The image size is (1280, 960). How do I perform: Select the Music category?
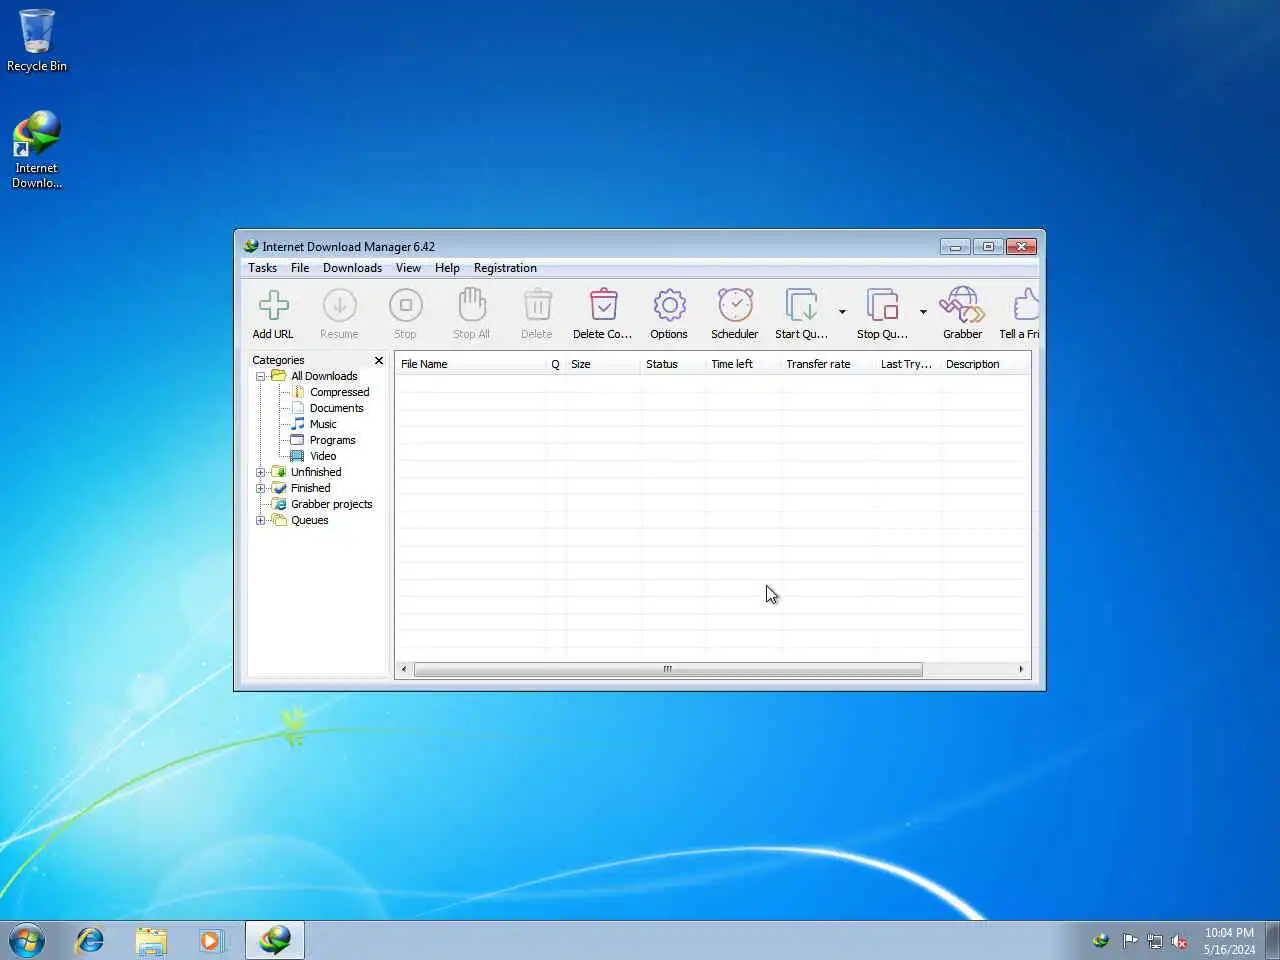point(323,424)
